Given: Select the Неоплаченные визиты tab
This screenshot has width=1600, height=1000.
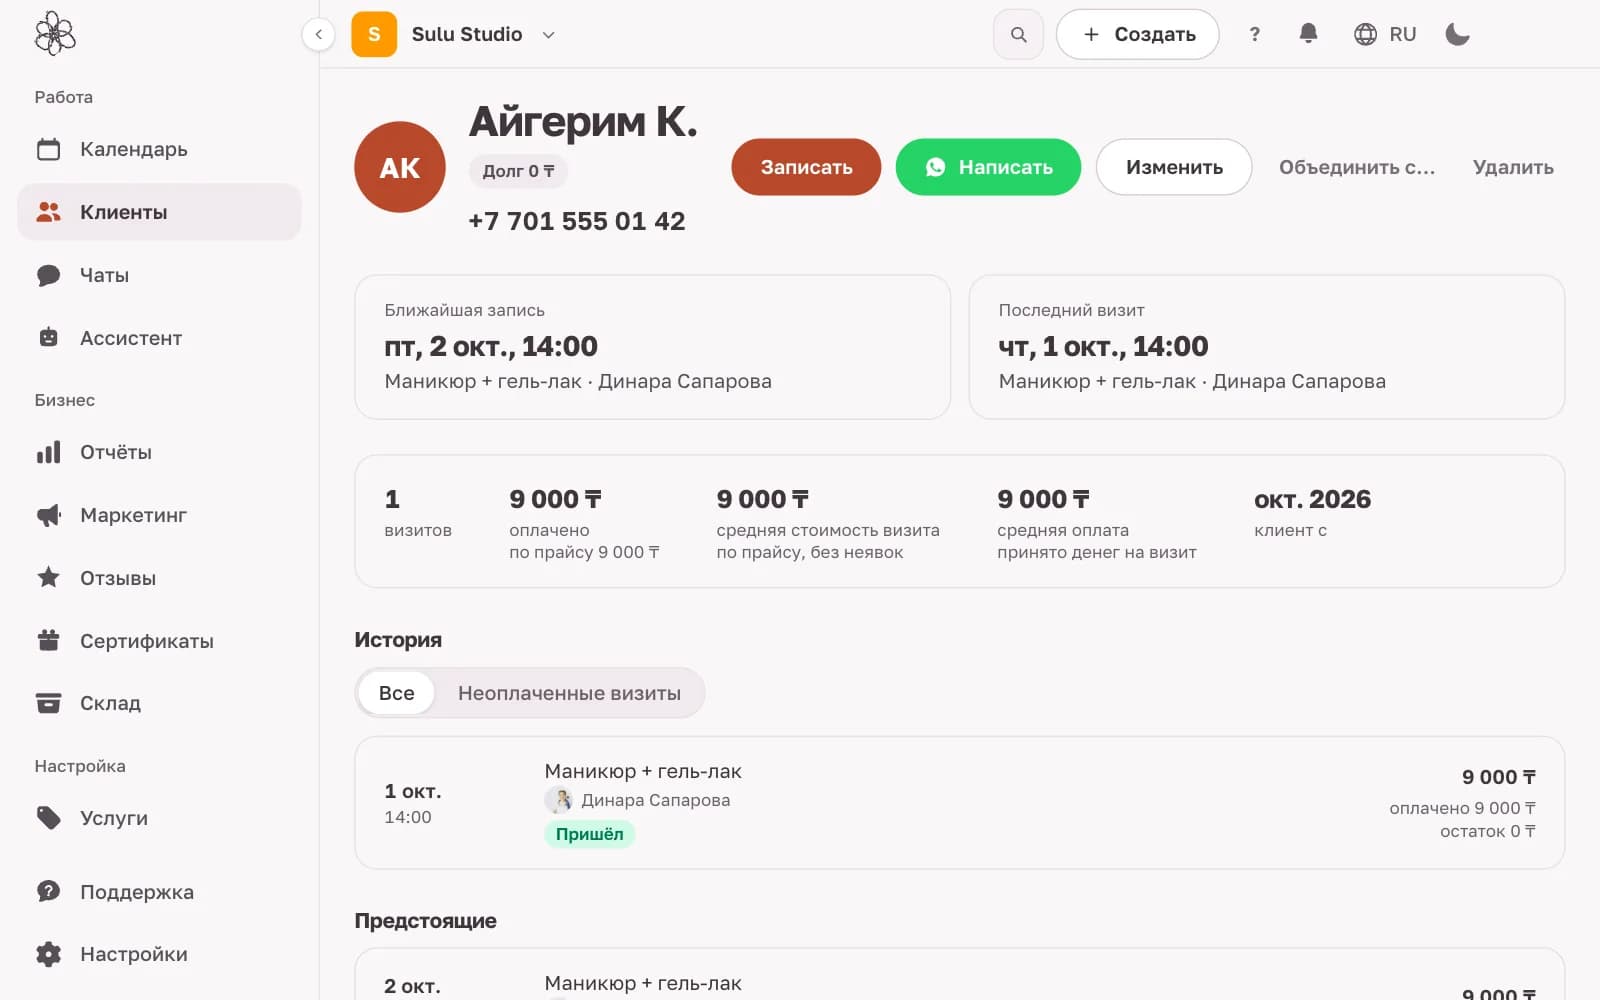Looking at the screenshot, I should 569,693.
